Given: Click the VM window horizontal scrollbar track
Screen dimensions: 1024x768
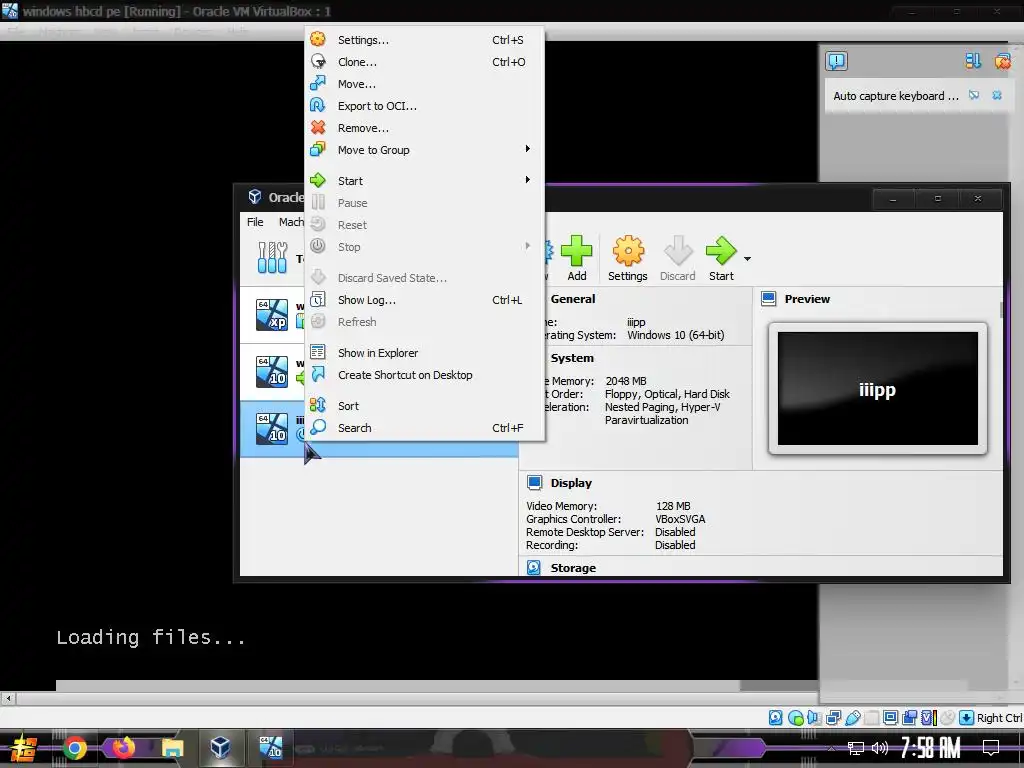Looking at the screenshot, I should (418, 698).
